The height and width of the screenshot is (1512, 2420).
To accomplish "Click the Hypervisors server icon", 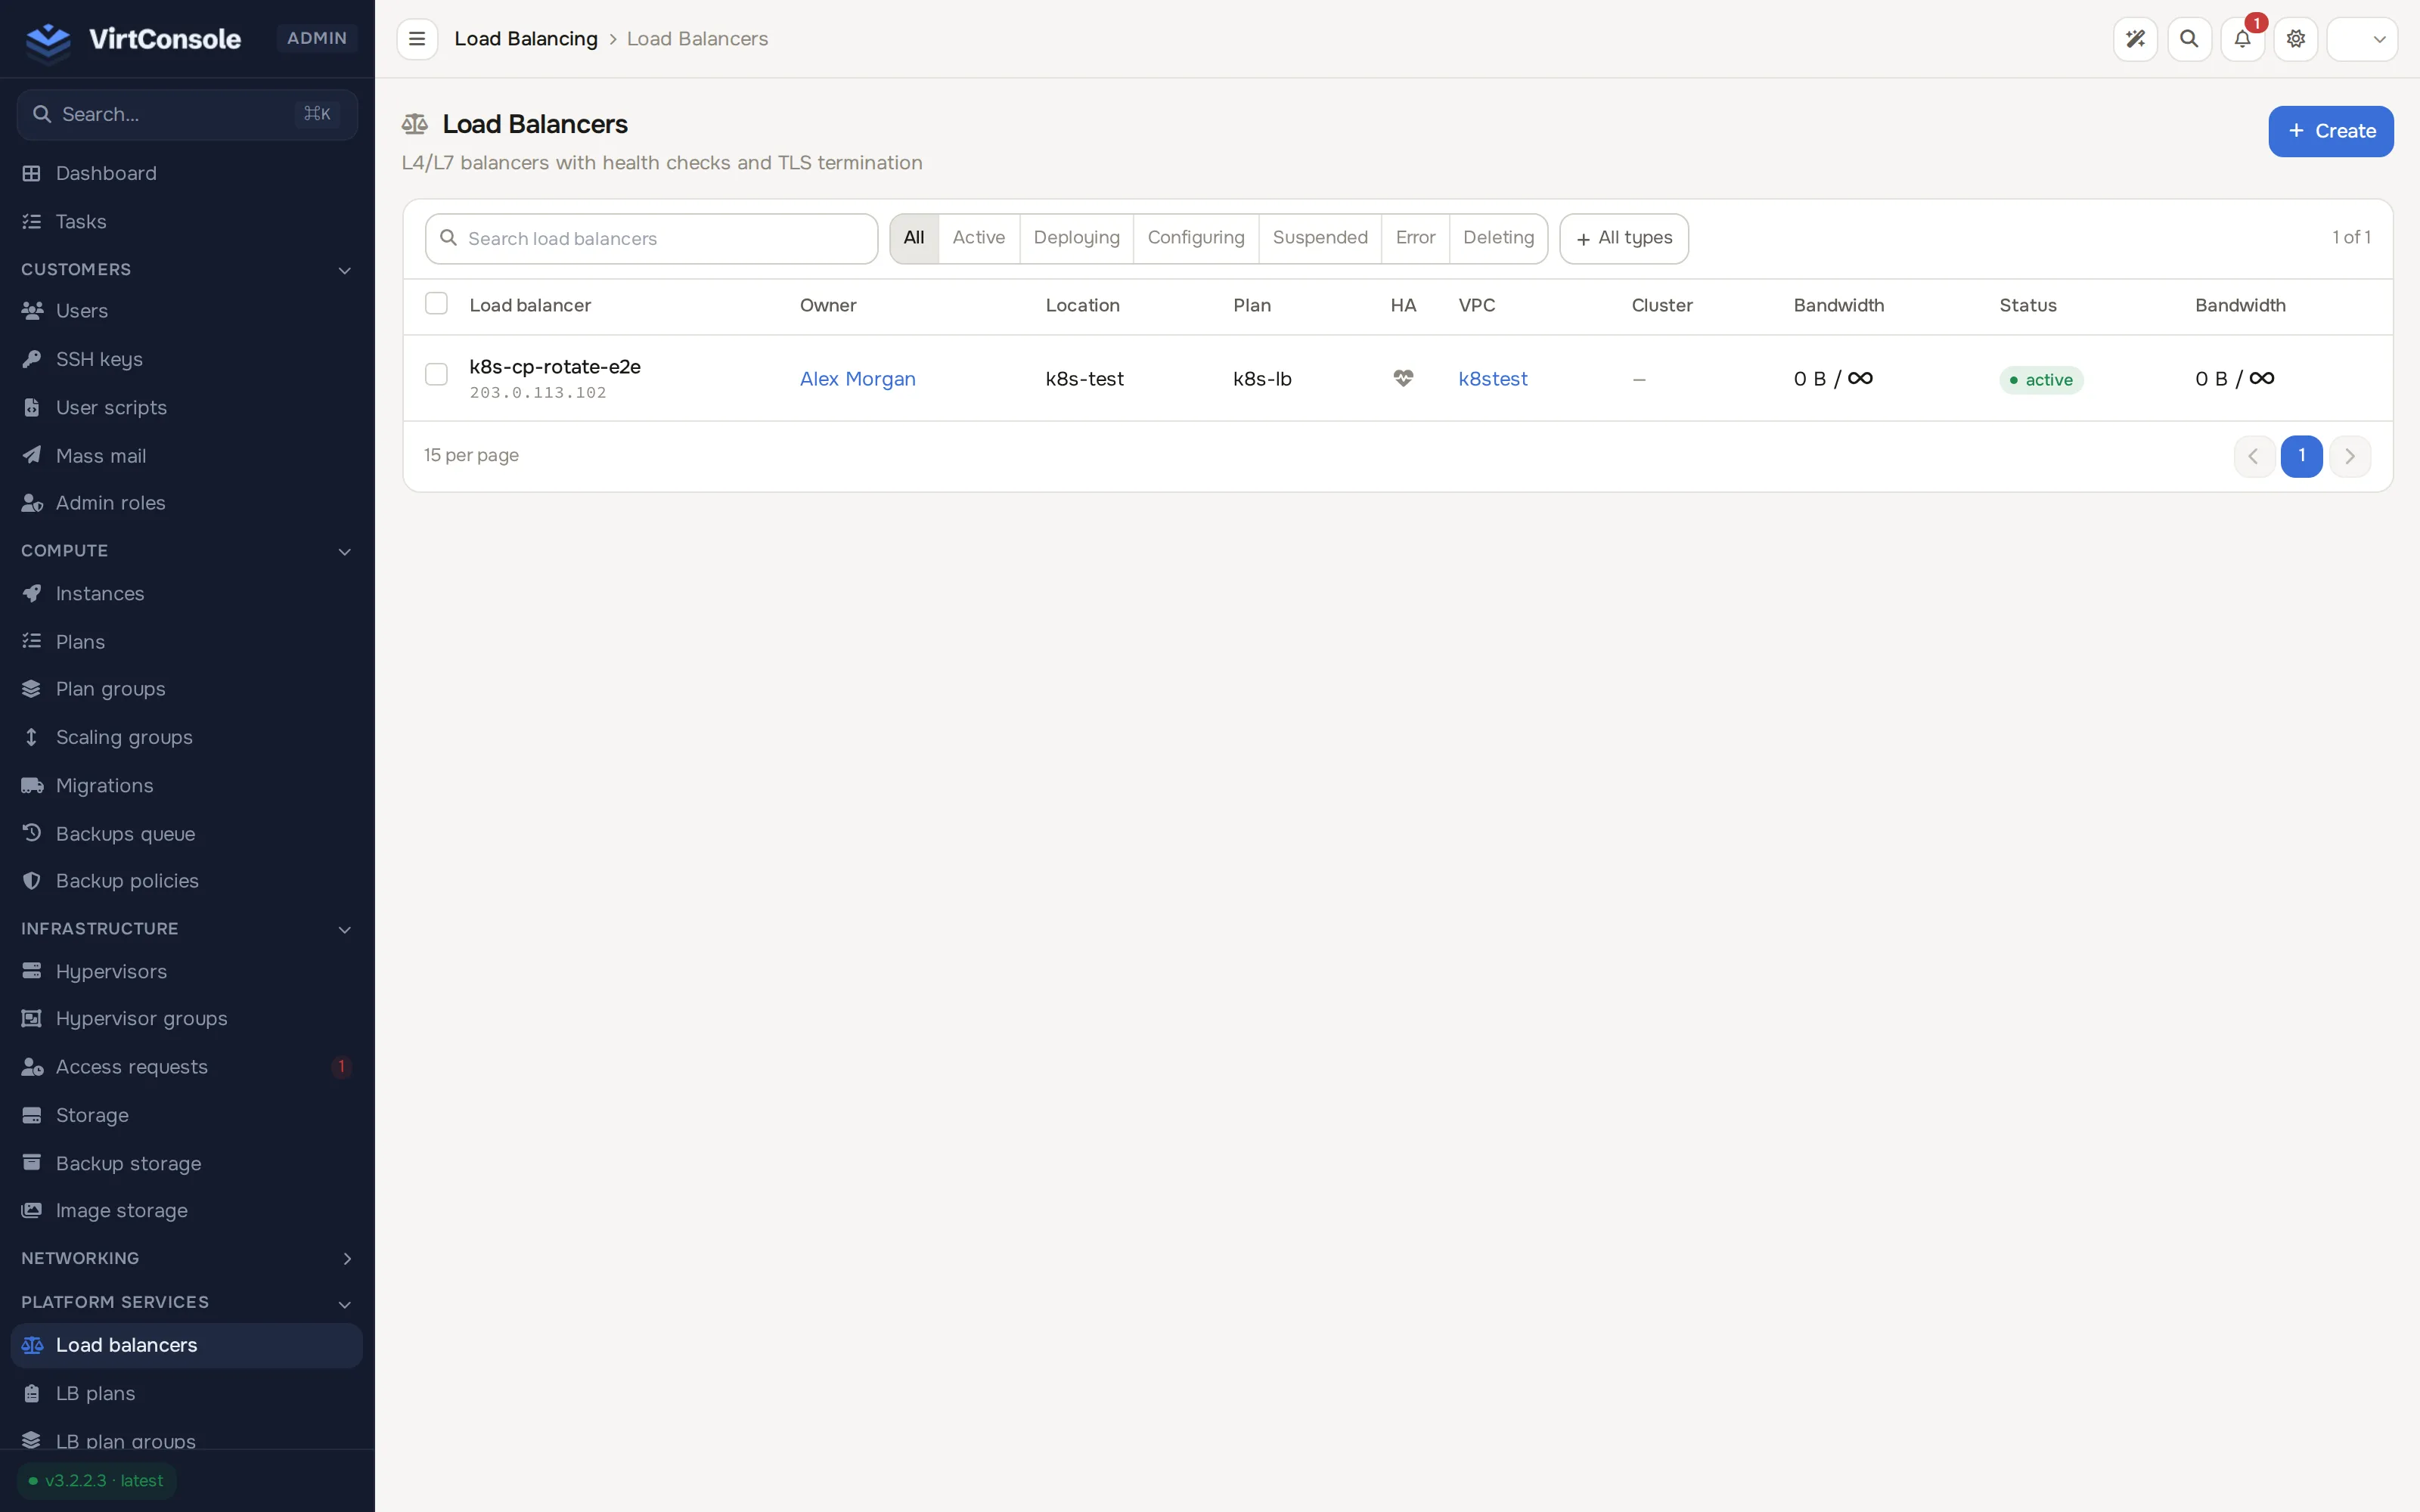I will pos(32,971).
